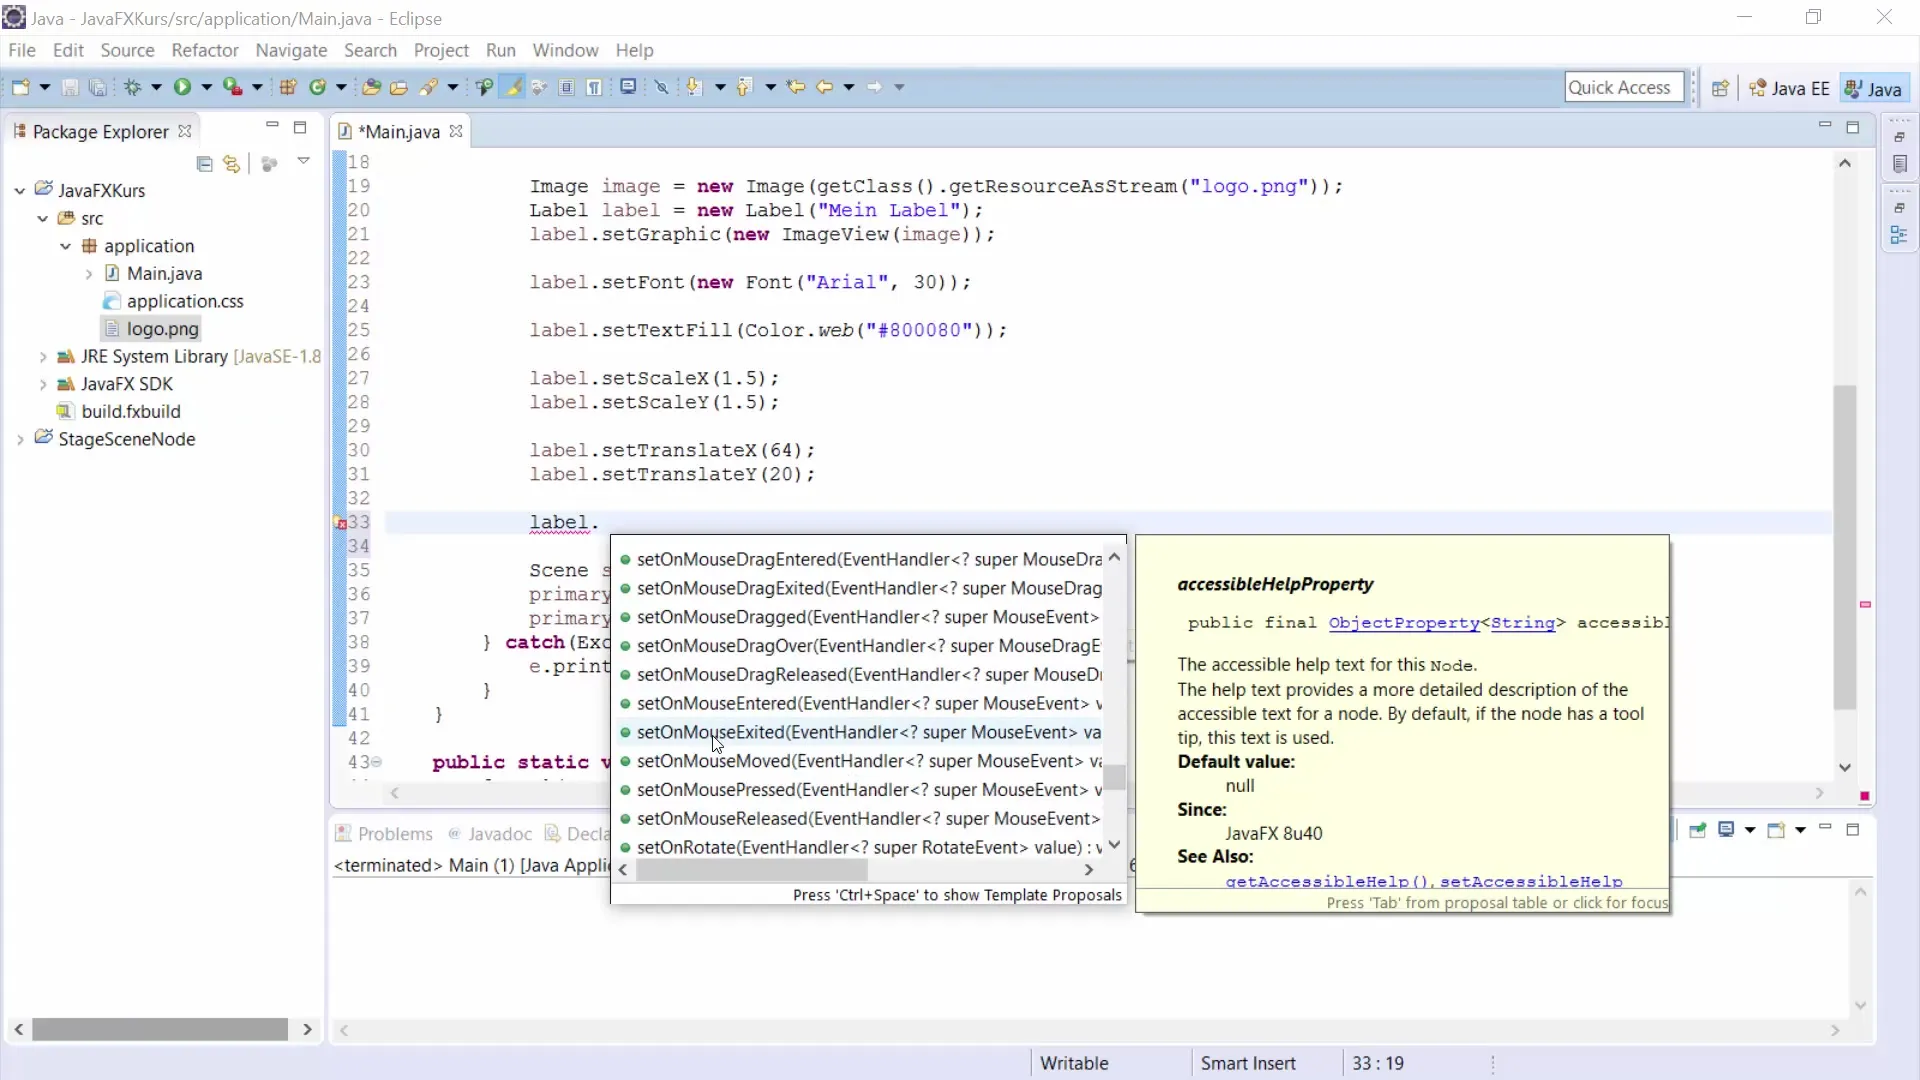Open the Window menu

point(565,50)
